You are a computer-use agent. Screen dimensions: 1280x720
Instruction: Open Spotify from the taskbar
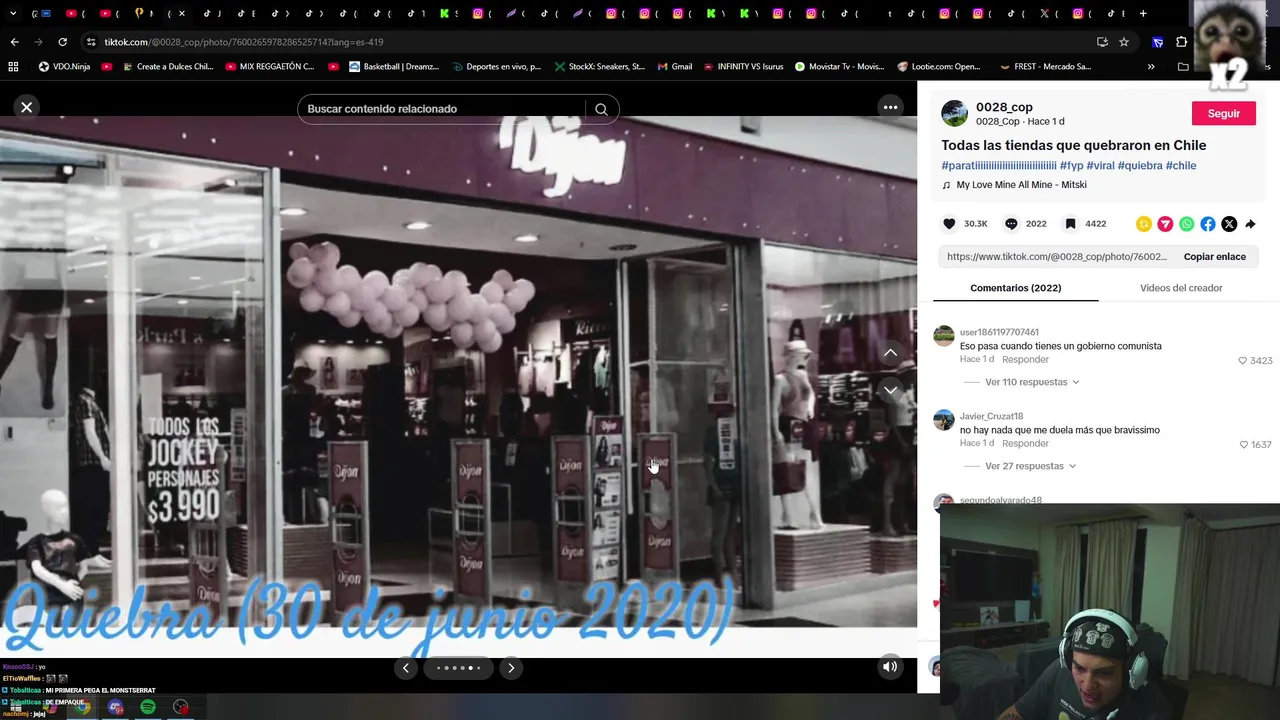148,708
